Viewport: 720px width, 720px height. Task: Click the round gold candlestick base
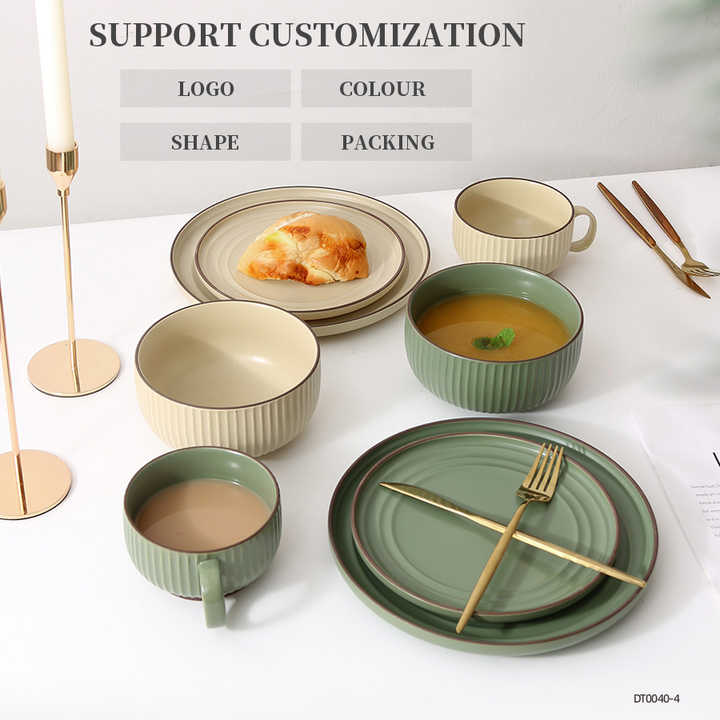(73, 367)
